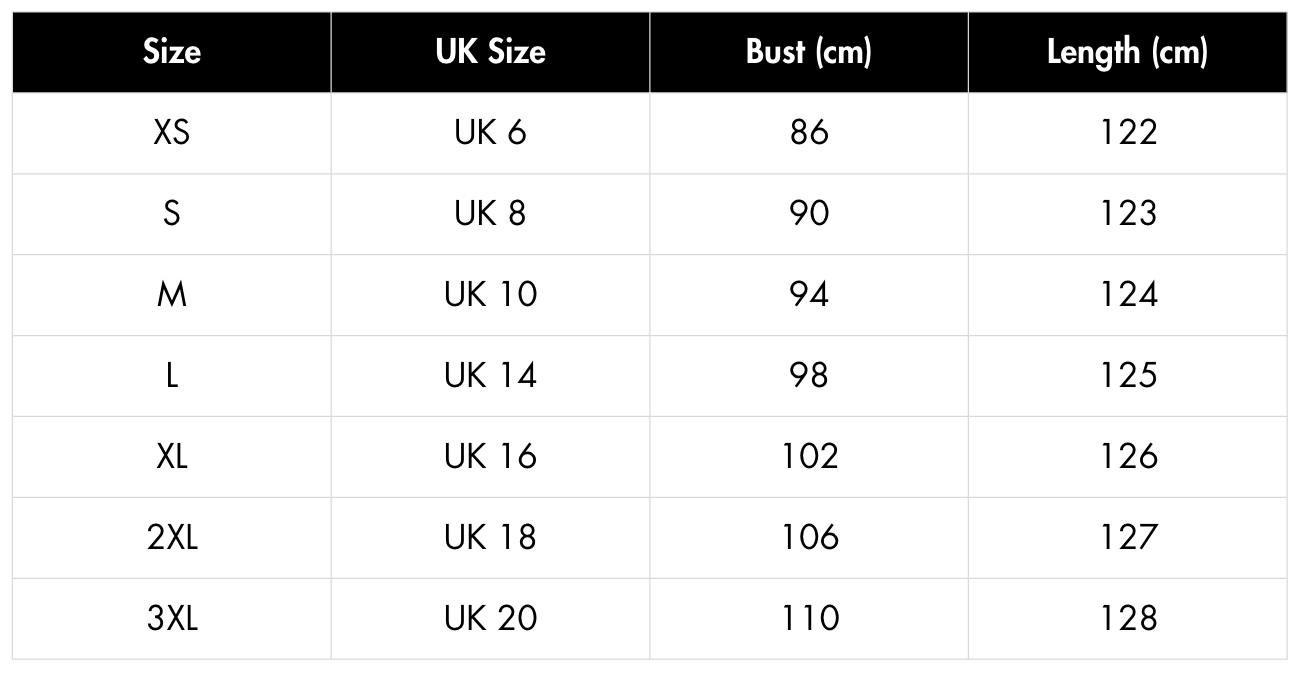Select the 3XL size cell

point(172,619)
